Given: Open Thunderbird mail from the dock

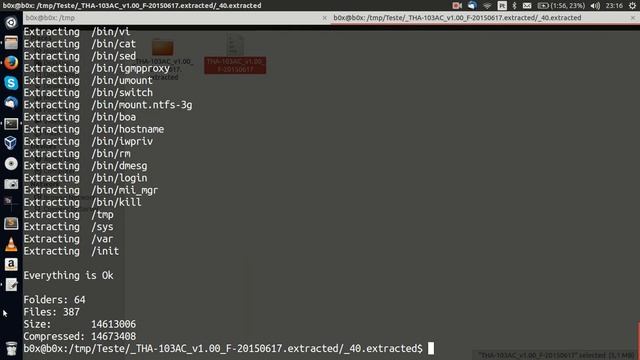Looking at the screenshot, I should pyautogui.click(x=11, y=103).
